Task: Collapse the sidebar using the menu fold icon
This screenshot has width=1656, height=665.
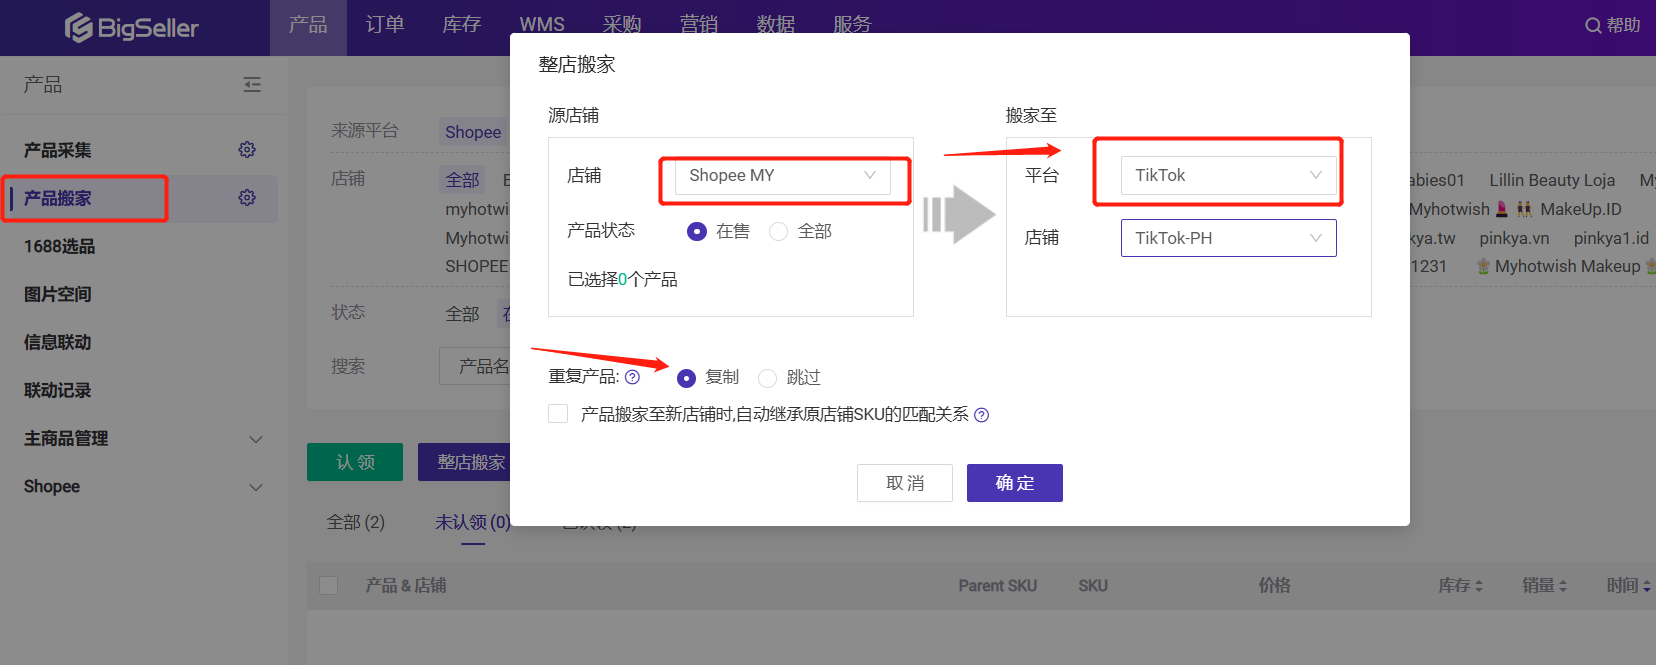Action: [252, 85]
